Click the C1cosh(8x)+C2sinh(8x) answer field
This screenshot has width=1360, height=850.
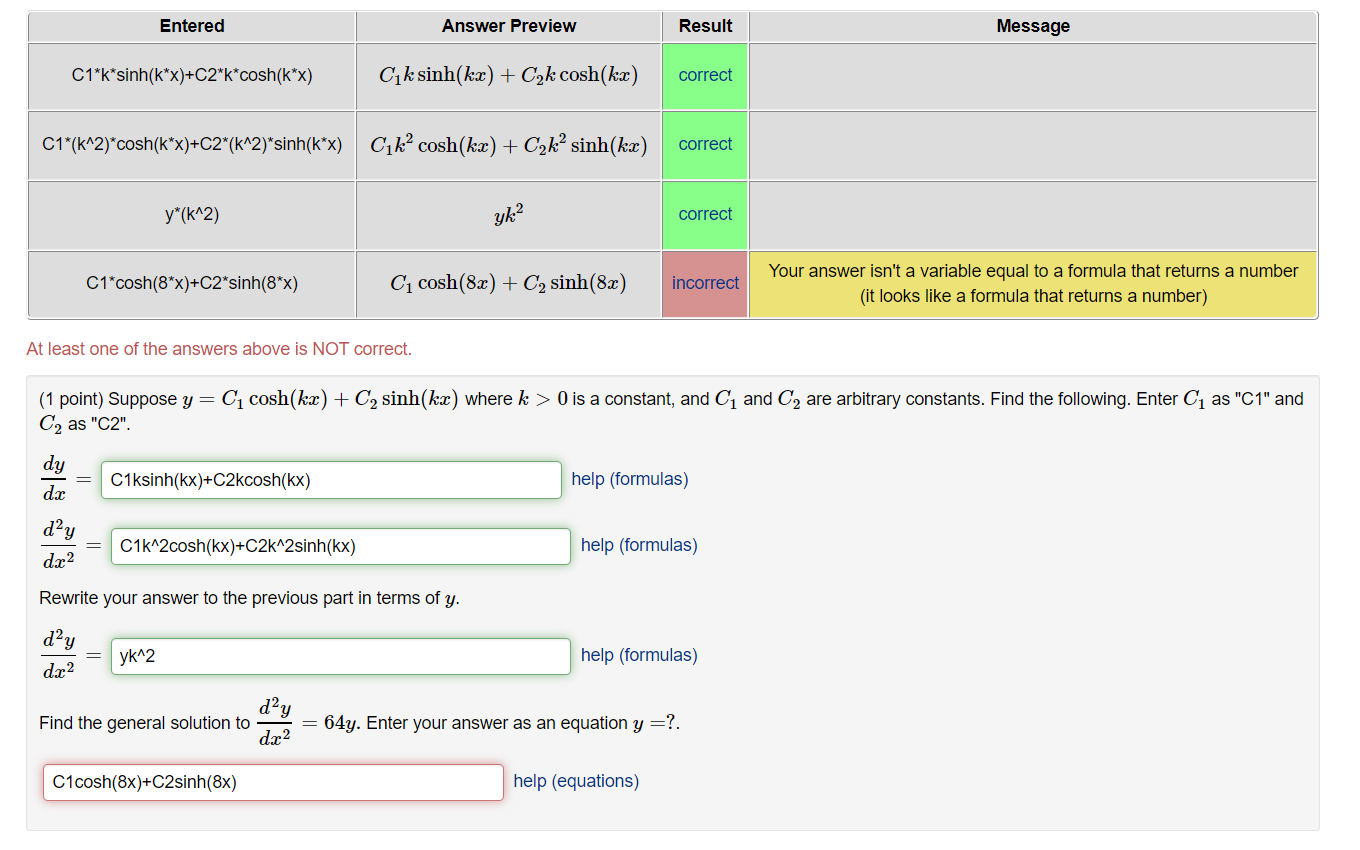coord(273,782)
